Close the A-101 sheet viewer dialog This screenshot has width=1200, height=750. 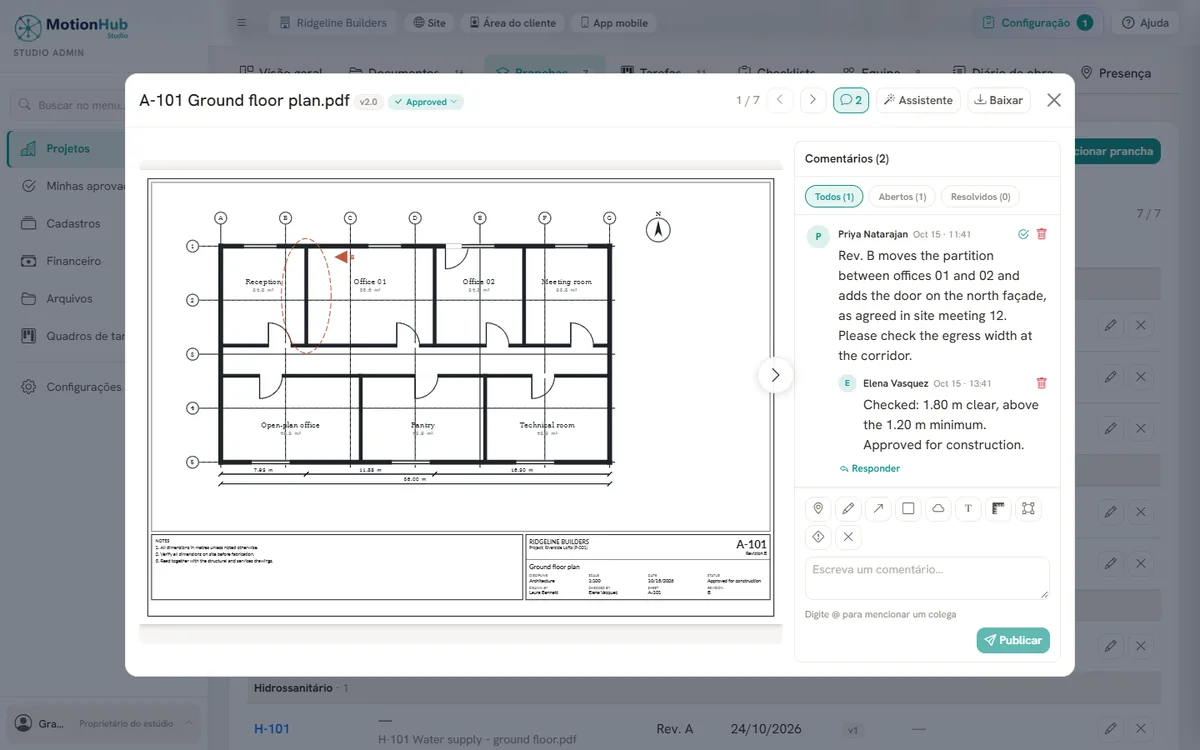coord(1054,100)
